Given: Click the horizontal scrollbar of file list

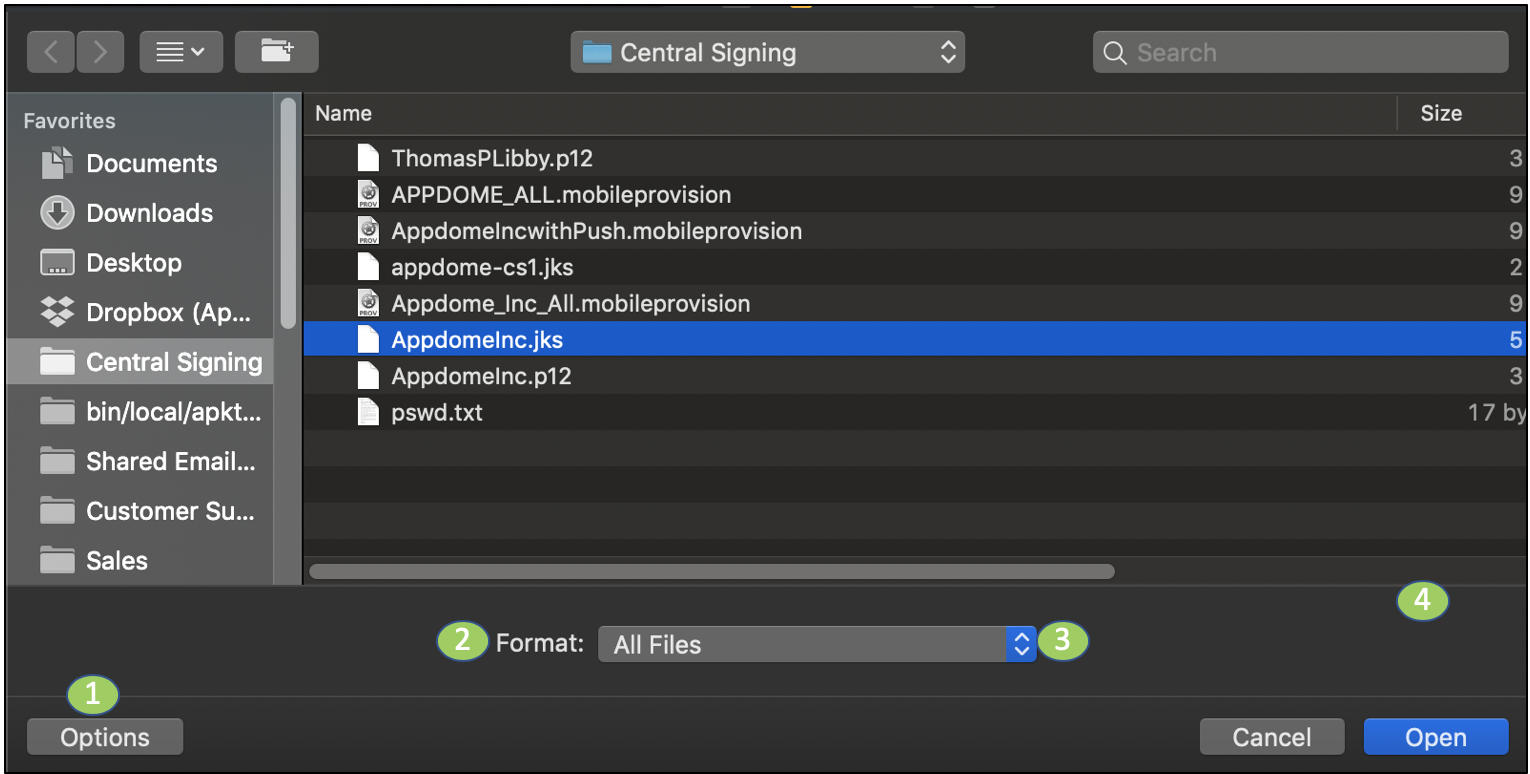Looking at the screenshot, I should [712, 572].
